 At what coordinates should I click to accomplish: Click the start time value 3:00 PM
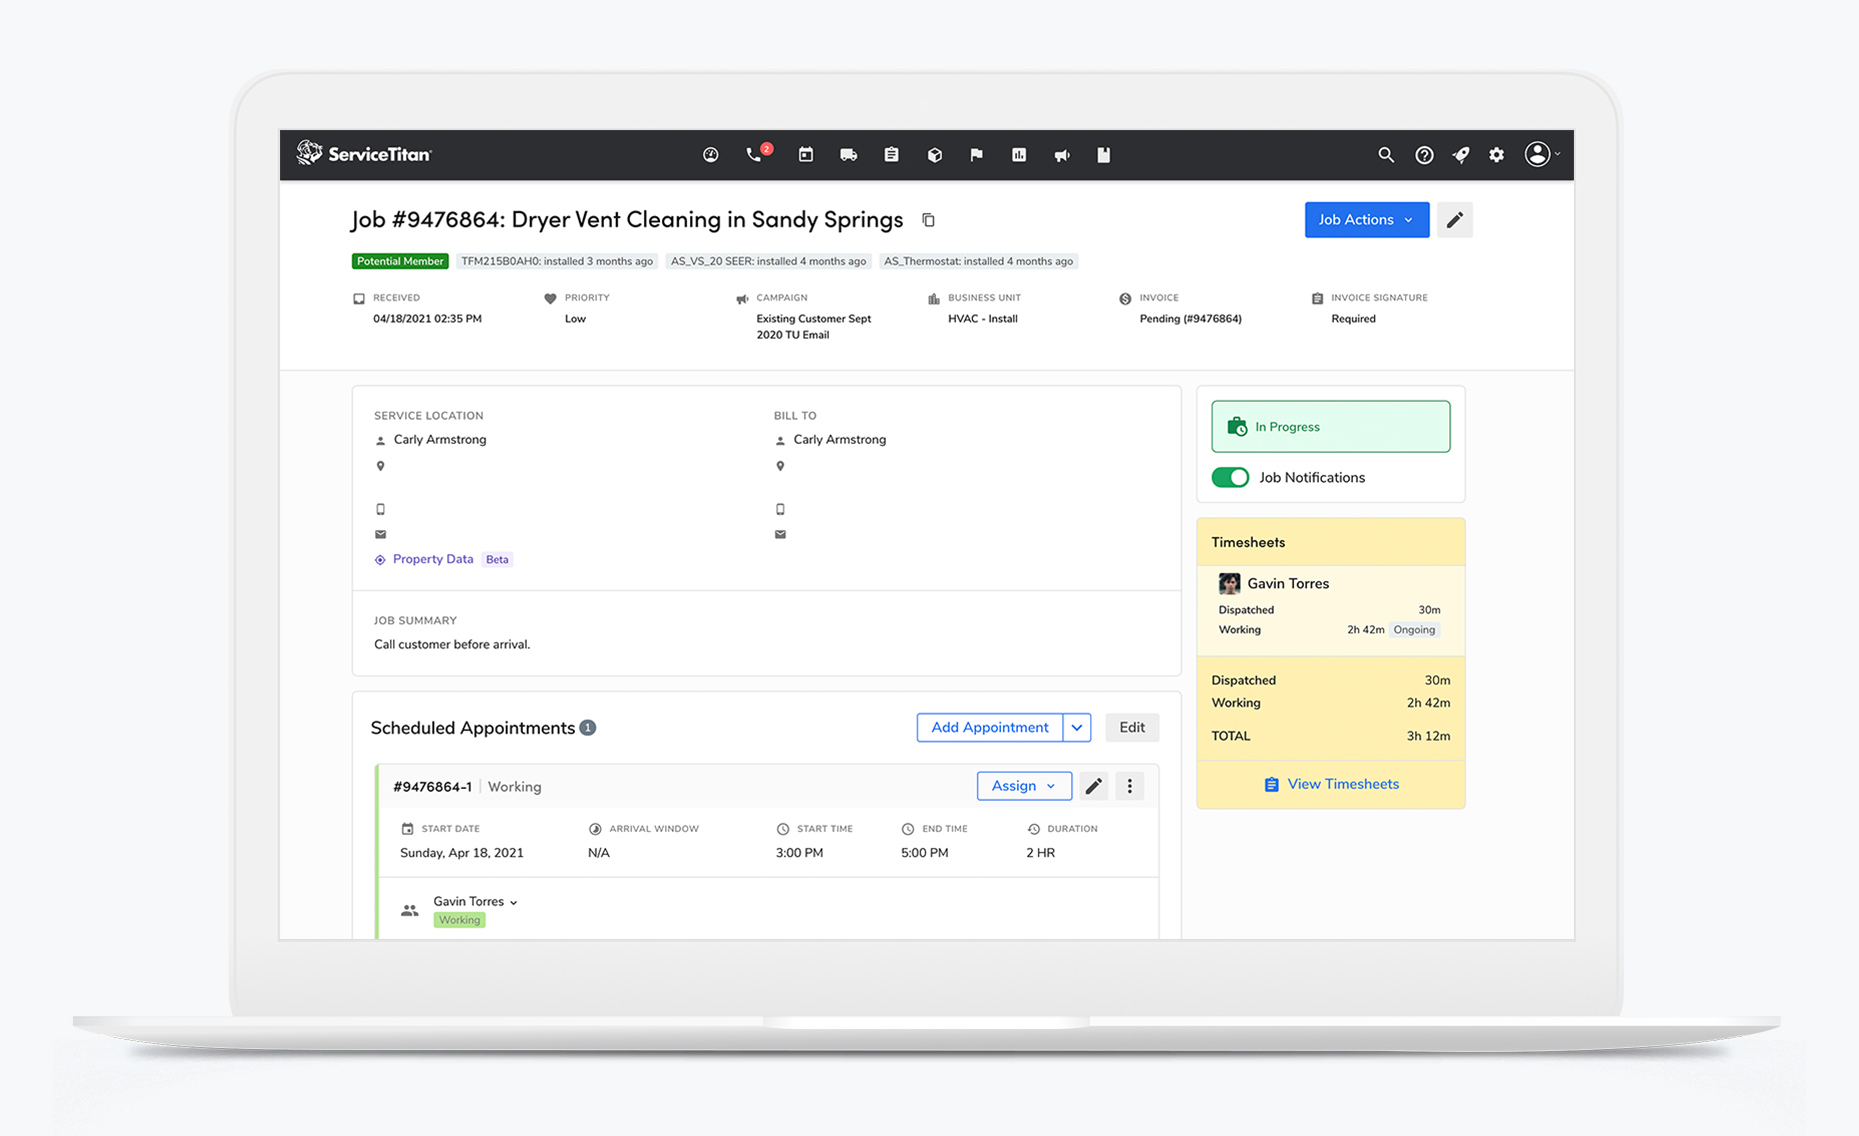click(799, 853)
